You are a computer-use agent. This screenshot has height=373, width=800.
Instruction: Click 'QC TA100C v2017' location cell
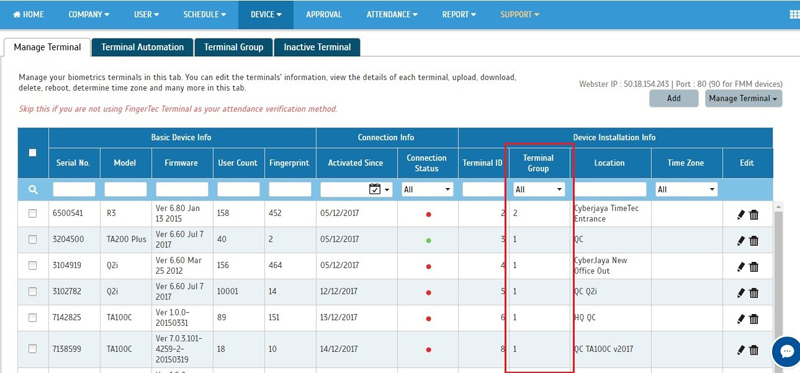[609, 350]
